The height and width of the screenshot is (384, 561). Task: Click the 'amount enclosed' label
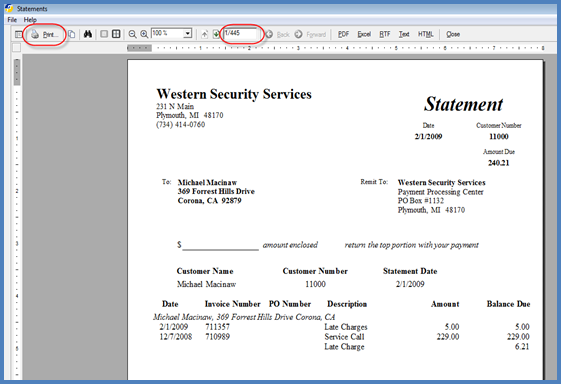click(290, 245)
